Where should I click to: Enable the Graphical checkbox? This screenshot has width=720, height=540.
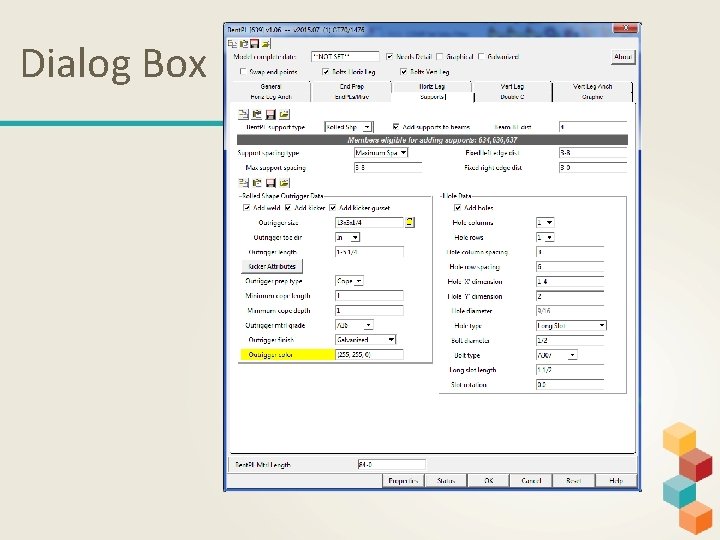tap(439, 56)
